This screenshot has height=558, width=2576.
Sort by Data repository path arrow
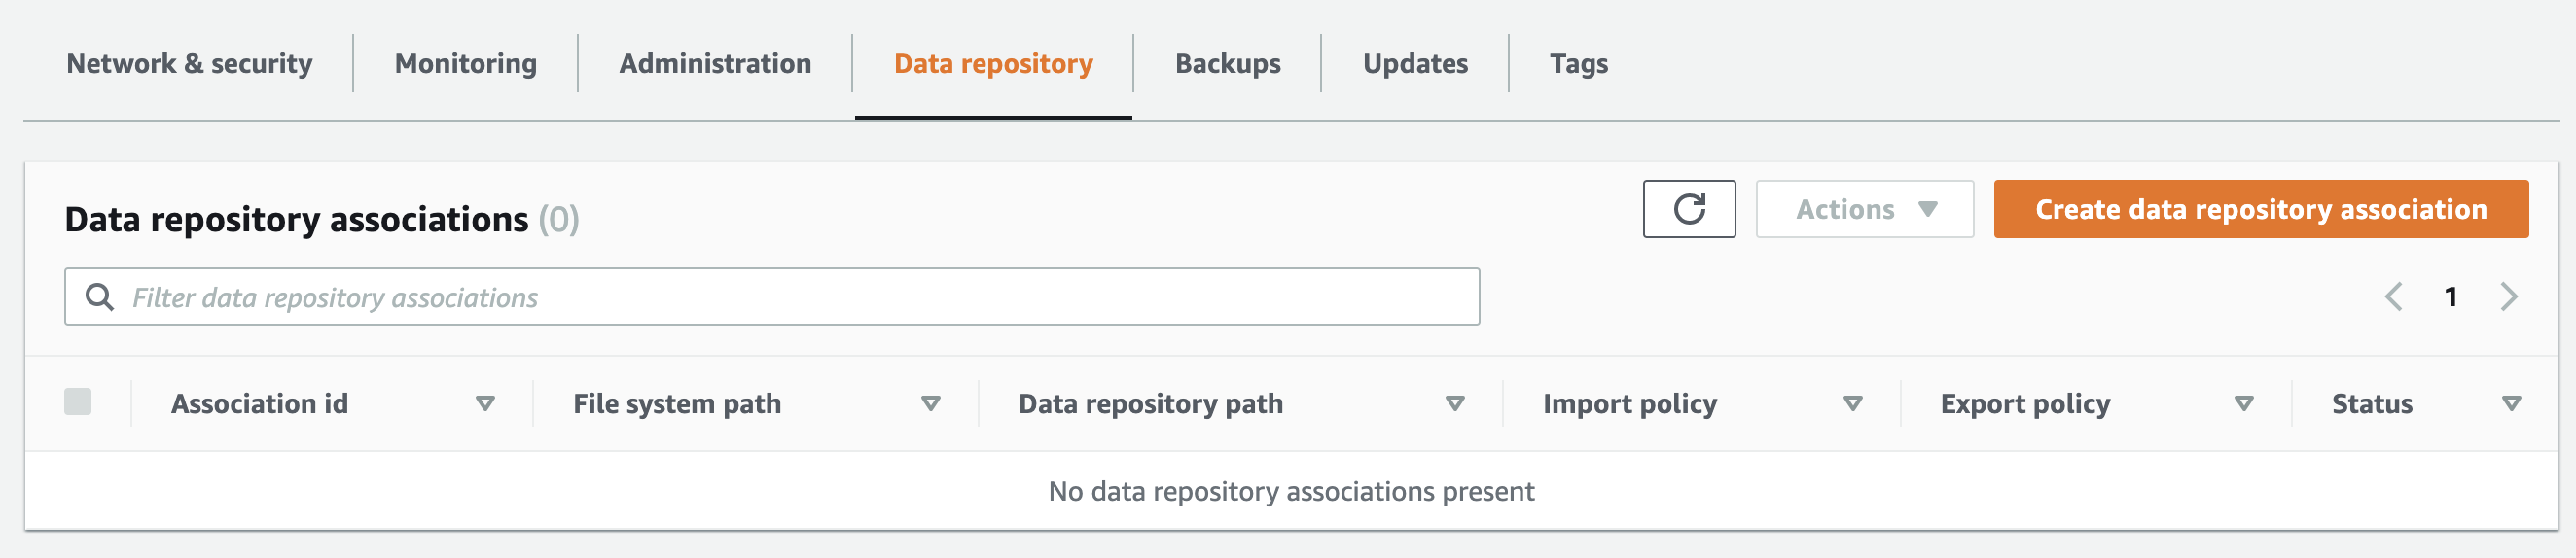pyautogui.click(x=1455, y=404)
